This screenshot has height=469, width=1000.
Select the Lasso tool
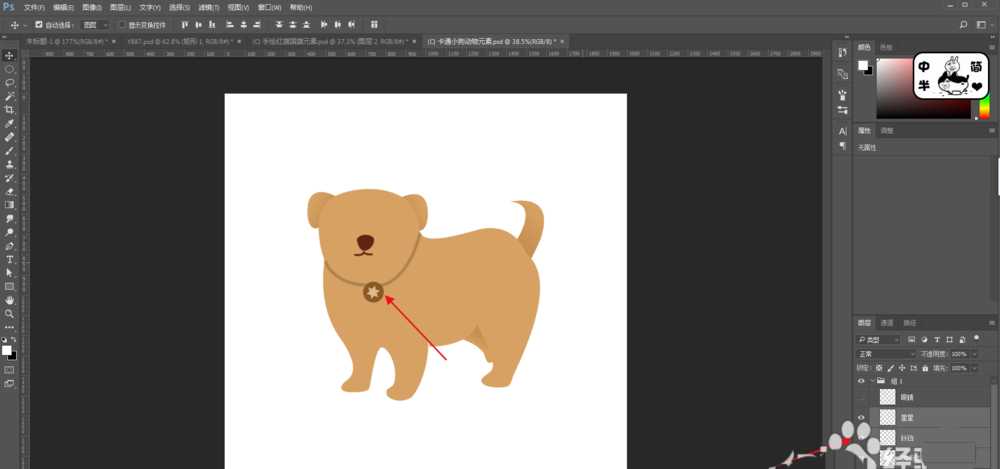coord(10,82)
